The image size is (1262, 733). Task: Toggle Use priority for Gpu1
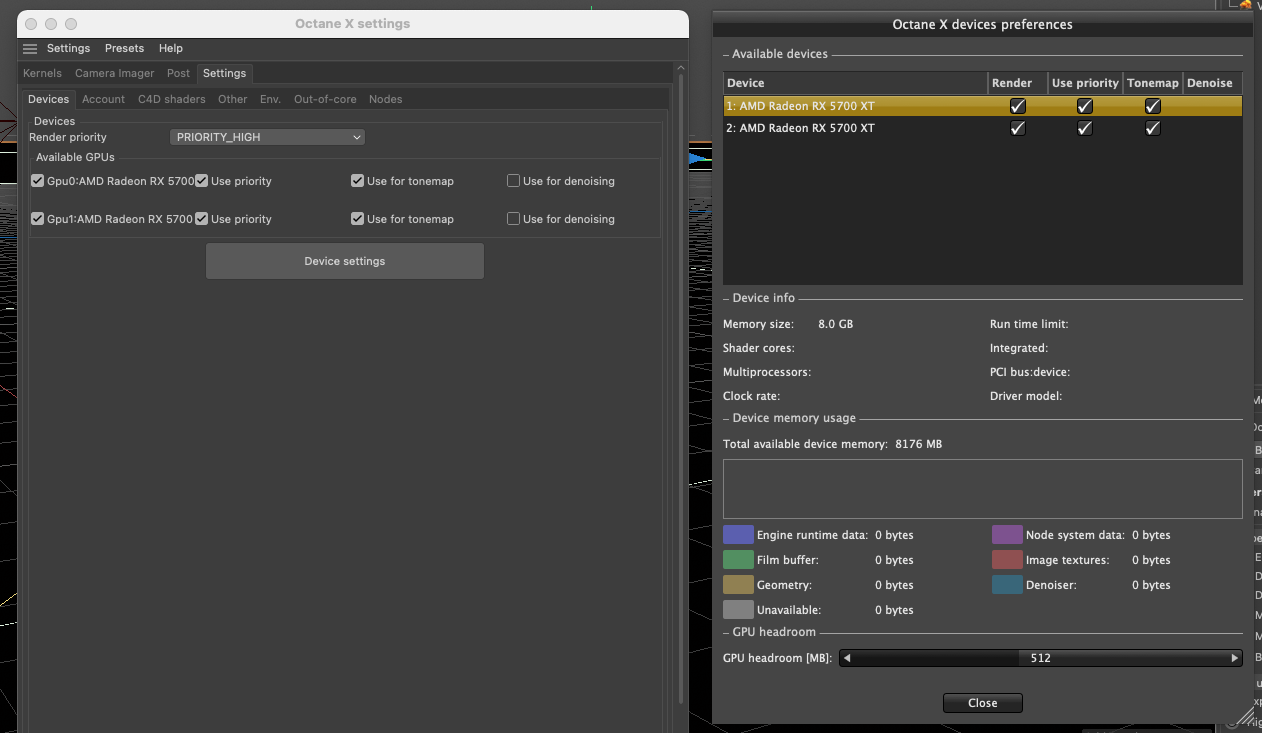click(202, 219)
